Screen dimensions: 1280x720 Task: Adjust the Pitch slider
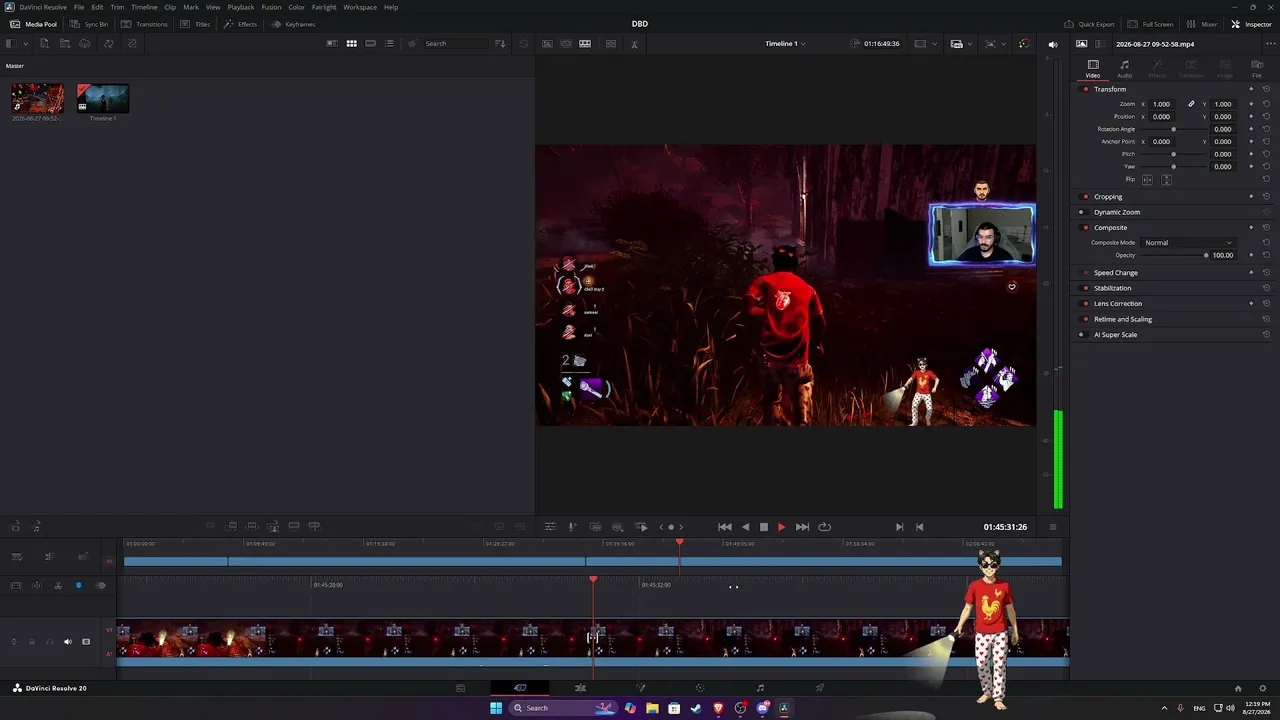[x=1174, y=155]
